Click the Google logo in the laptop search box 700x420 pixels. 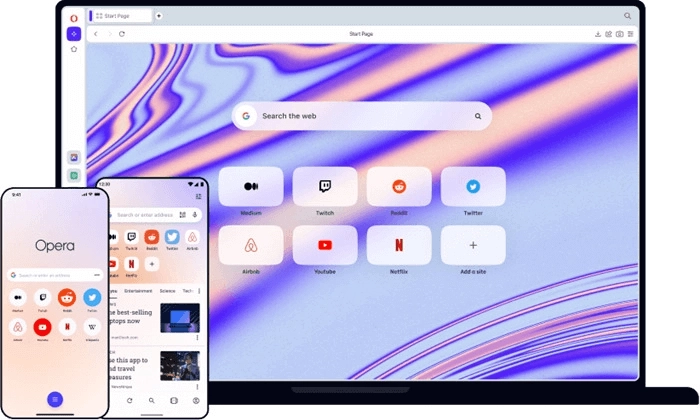coord(246,116)
